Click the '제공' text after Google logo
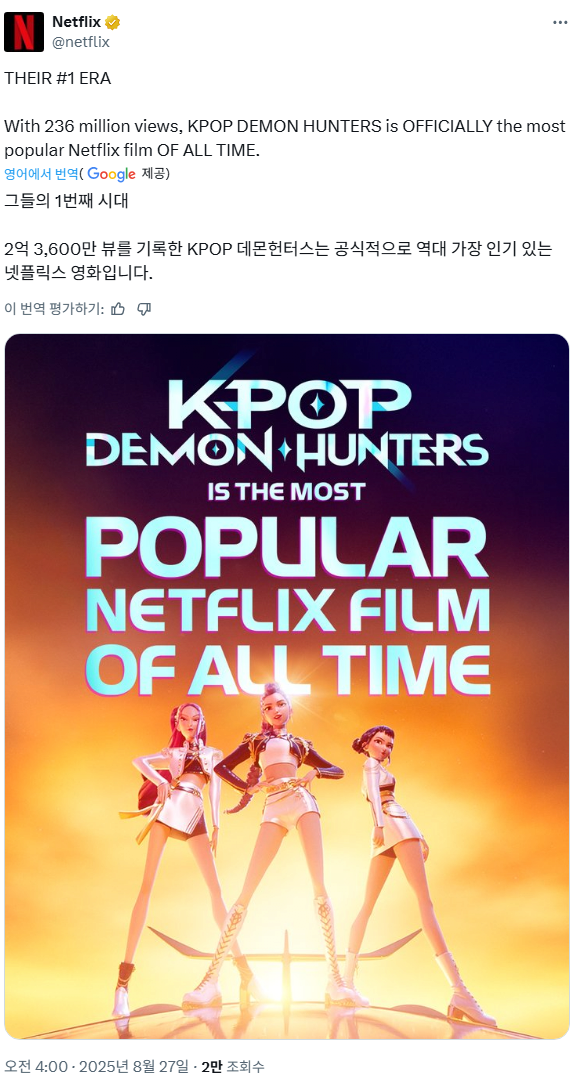Viewport: 575px width, 1079px height. 154,174
